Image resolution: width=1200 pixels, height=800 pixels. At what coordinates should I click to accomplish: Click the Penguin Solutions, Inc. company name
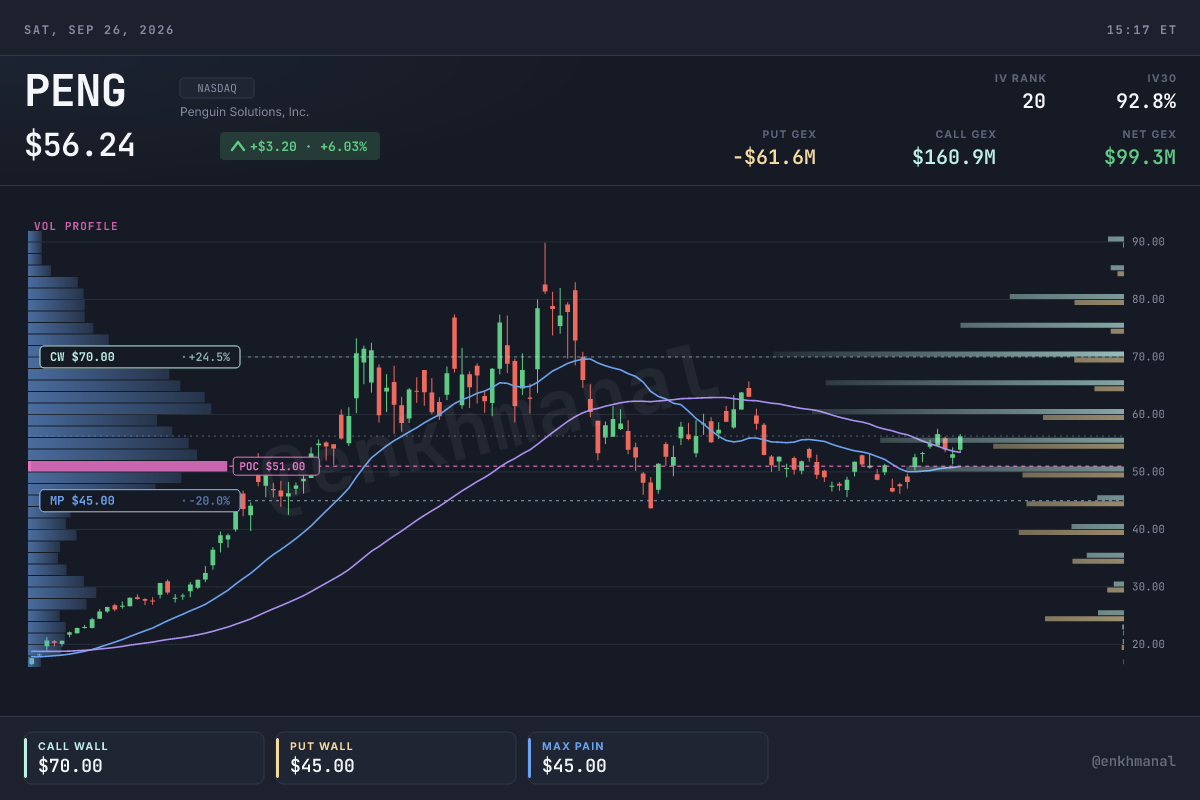point(244,112)
